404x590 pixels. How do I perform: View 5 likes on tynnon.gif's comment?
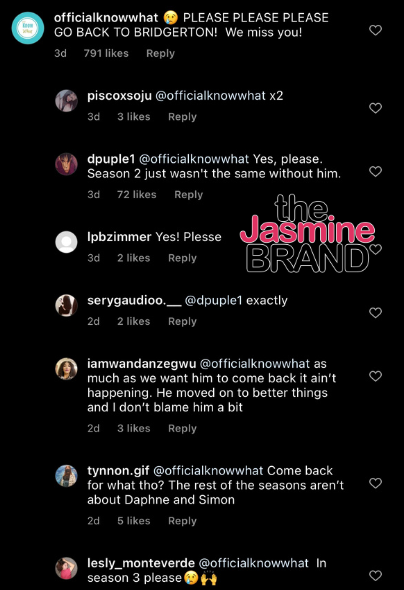click(x=134, y=521)
